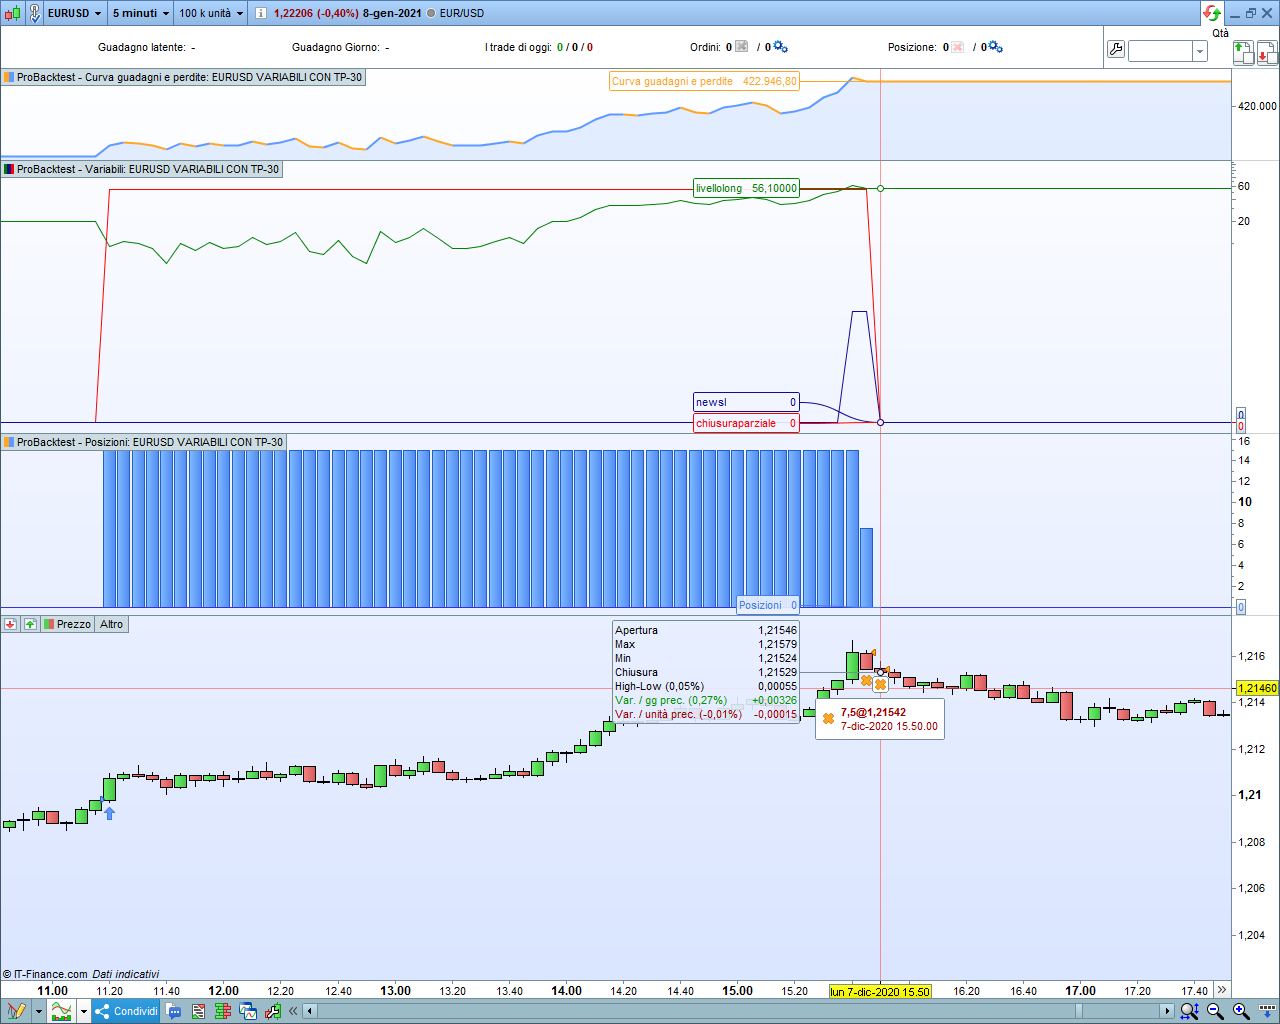Click the 7,5@1,21542 trade tooltip
Screen dimensions: 1280x1024
[879, 719]
